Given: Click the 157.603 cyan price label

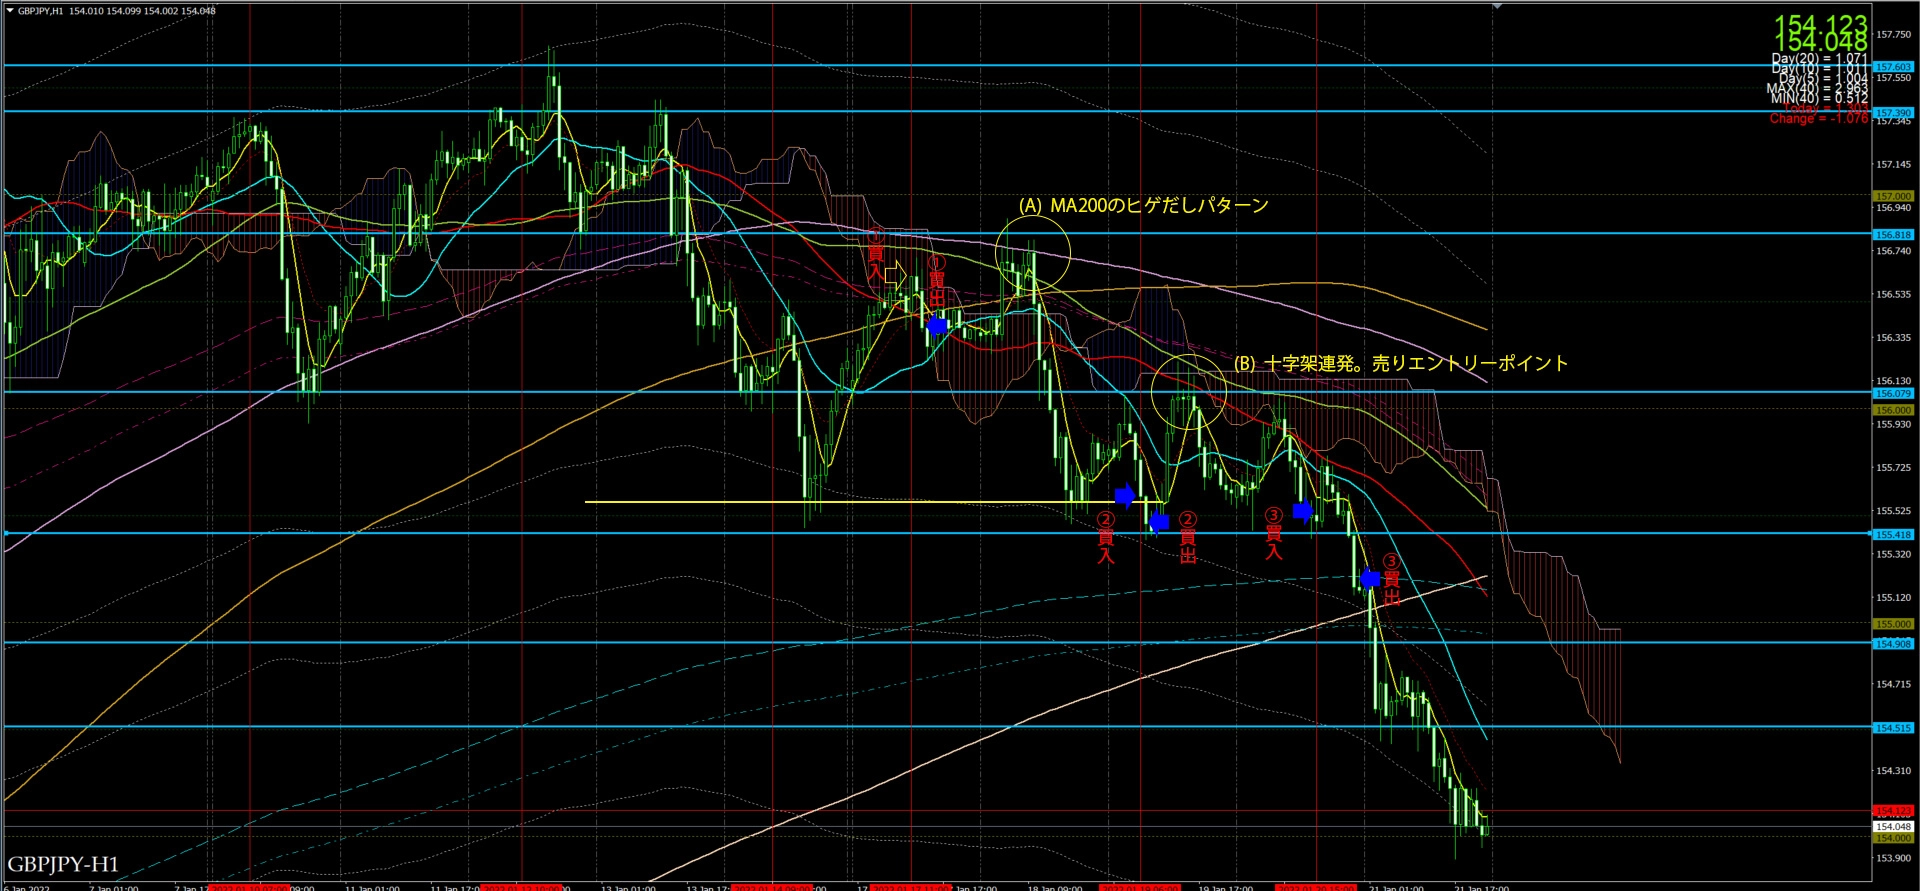Looking at the screenshot, I should [1893, 67].
